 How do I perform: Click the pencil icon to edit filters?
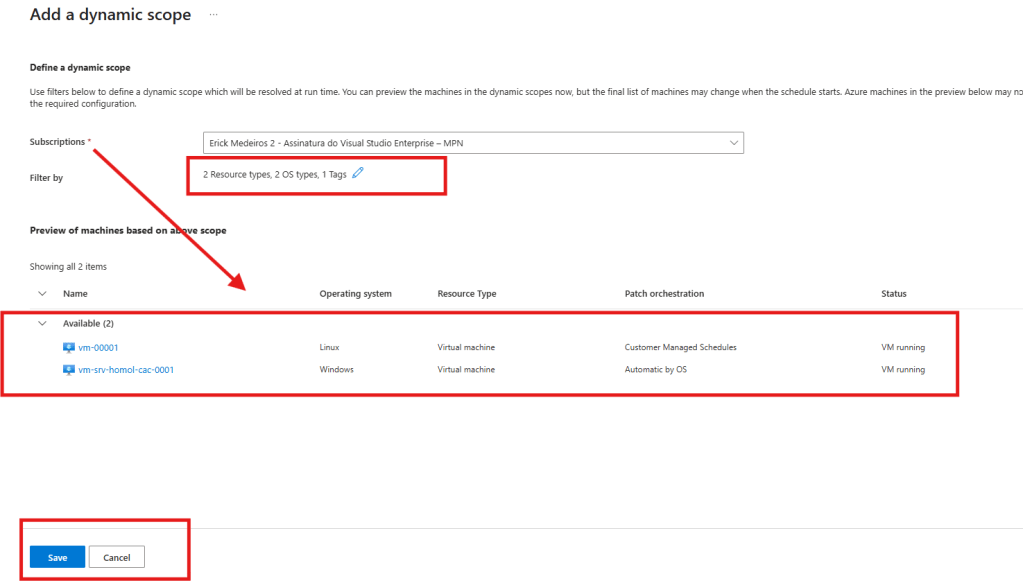[x=358, y=173]
